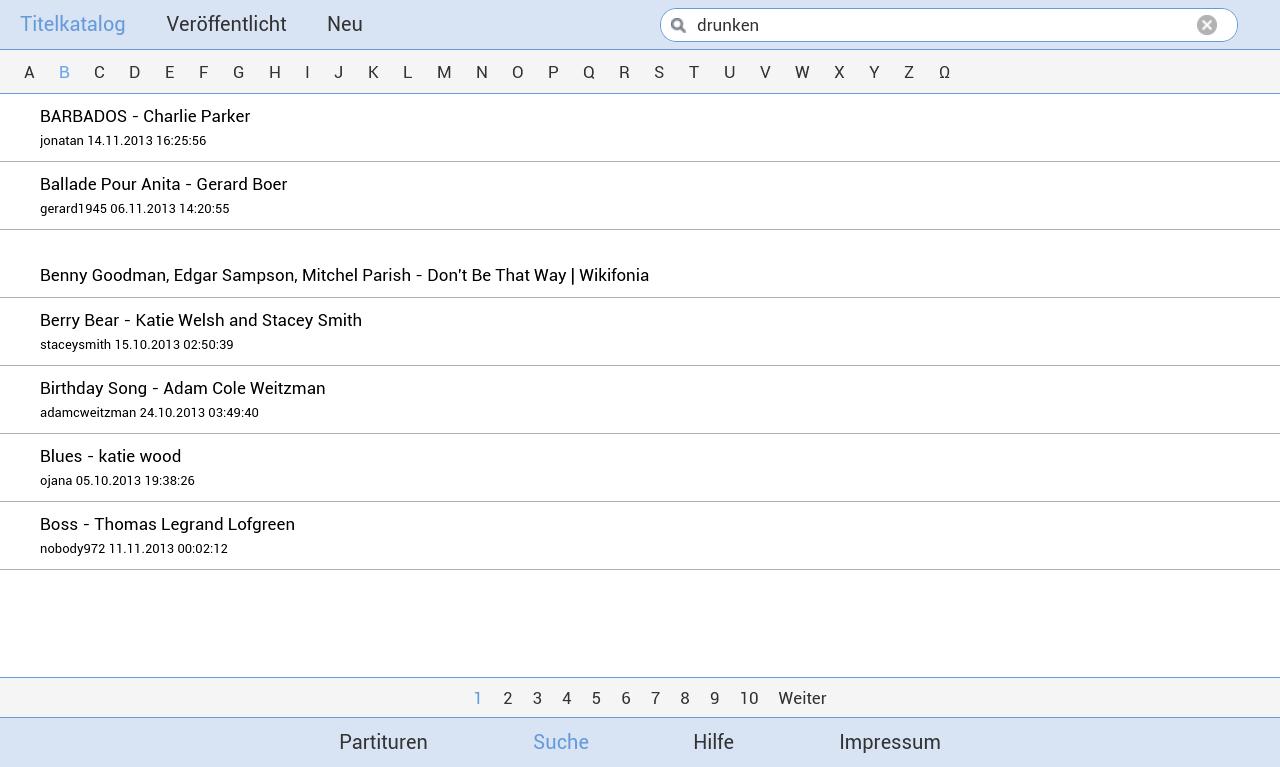Filter titles by letter O
The image size is (1280, 767).
tap(517, 72)
